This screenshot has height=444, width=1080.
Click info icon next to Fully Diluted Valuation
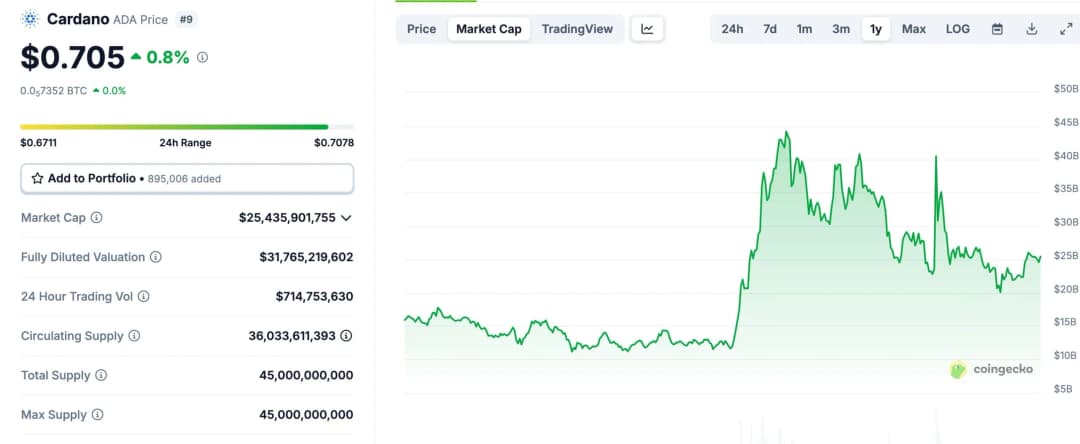[x=156, y=257]
